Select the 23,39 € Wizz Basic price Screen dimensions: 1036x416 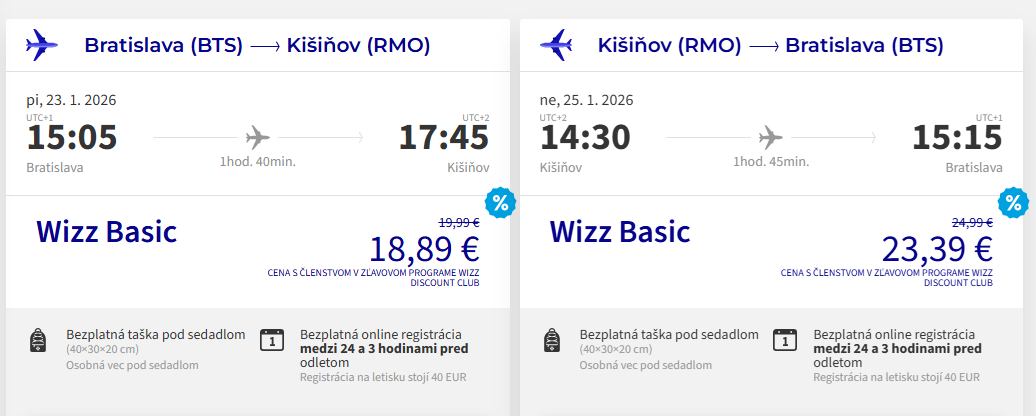[x=937, y=248]
